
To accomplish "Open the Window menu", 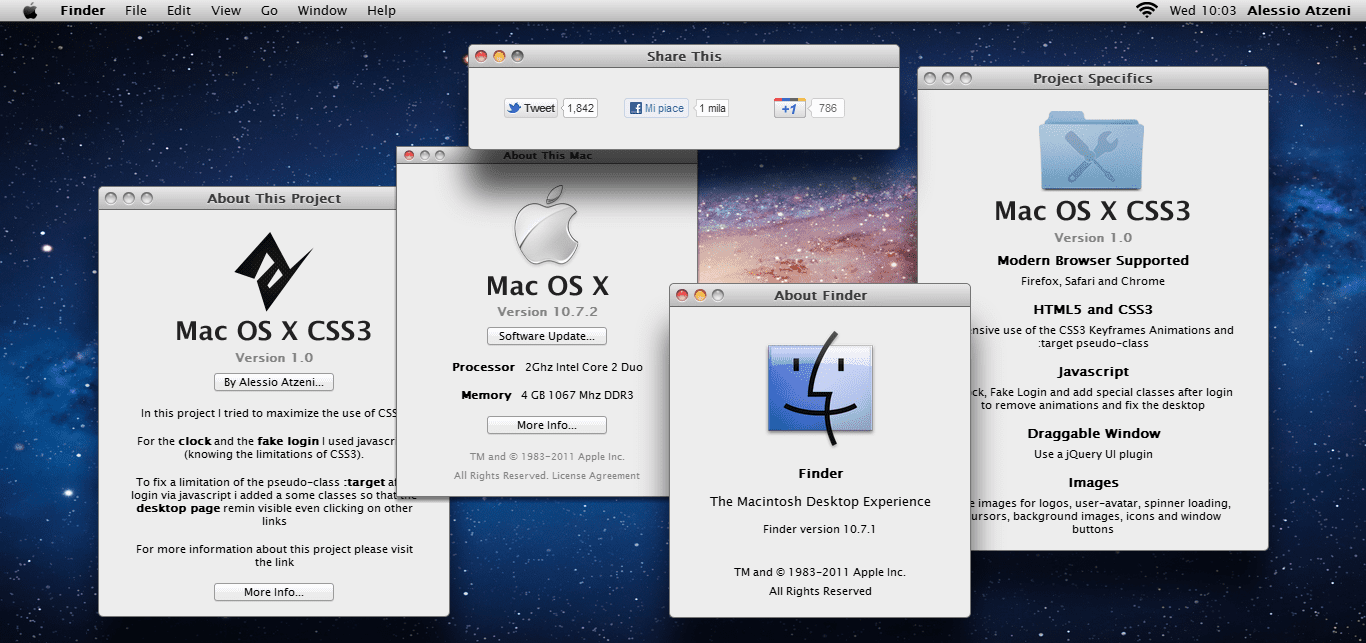I will coord(322,10).
